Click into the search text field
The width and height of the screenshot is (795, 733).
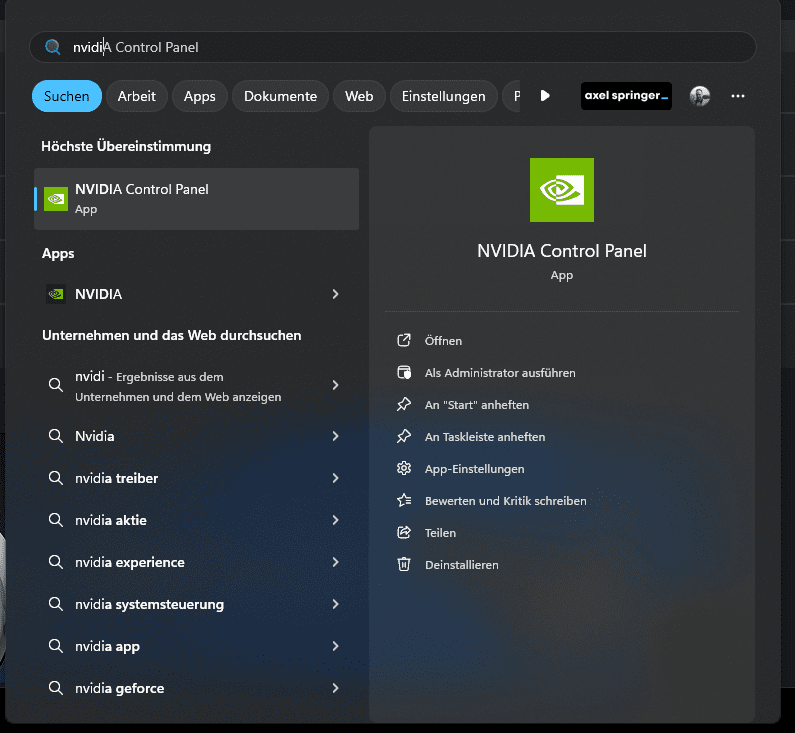pos(393,47)
